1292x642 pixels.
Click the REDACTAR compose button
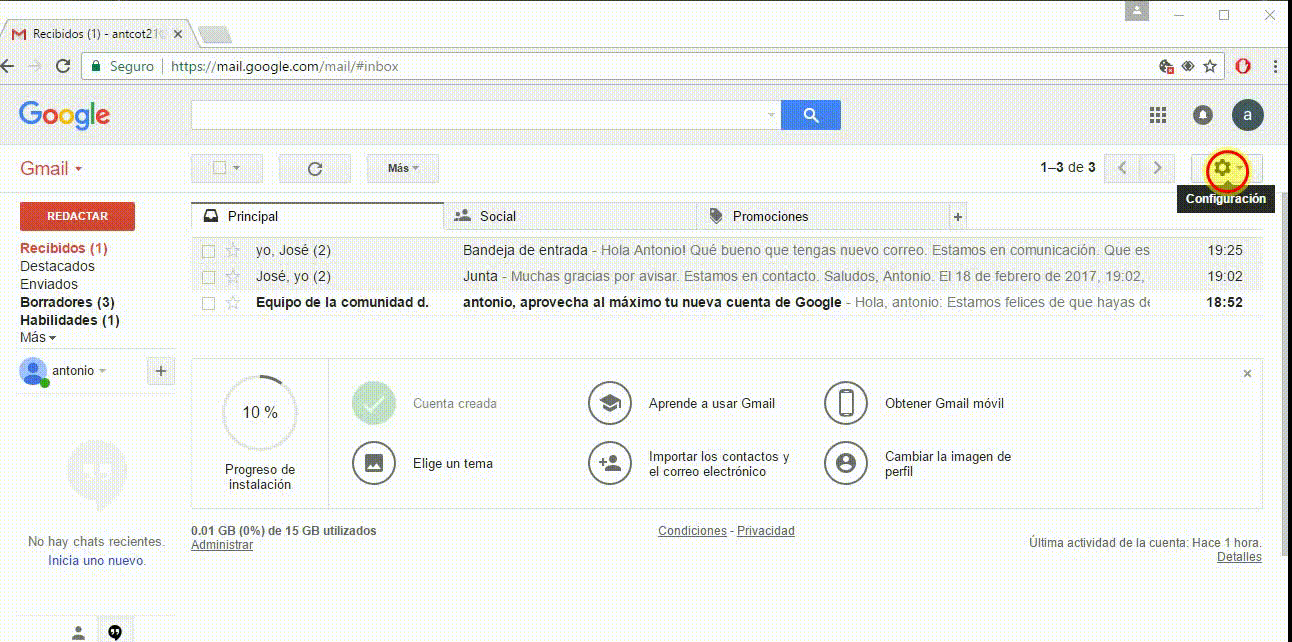(78, 216)
